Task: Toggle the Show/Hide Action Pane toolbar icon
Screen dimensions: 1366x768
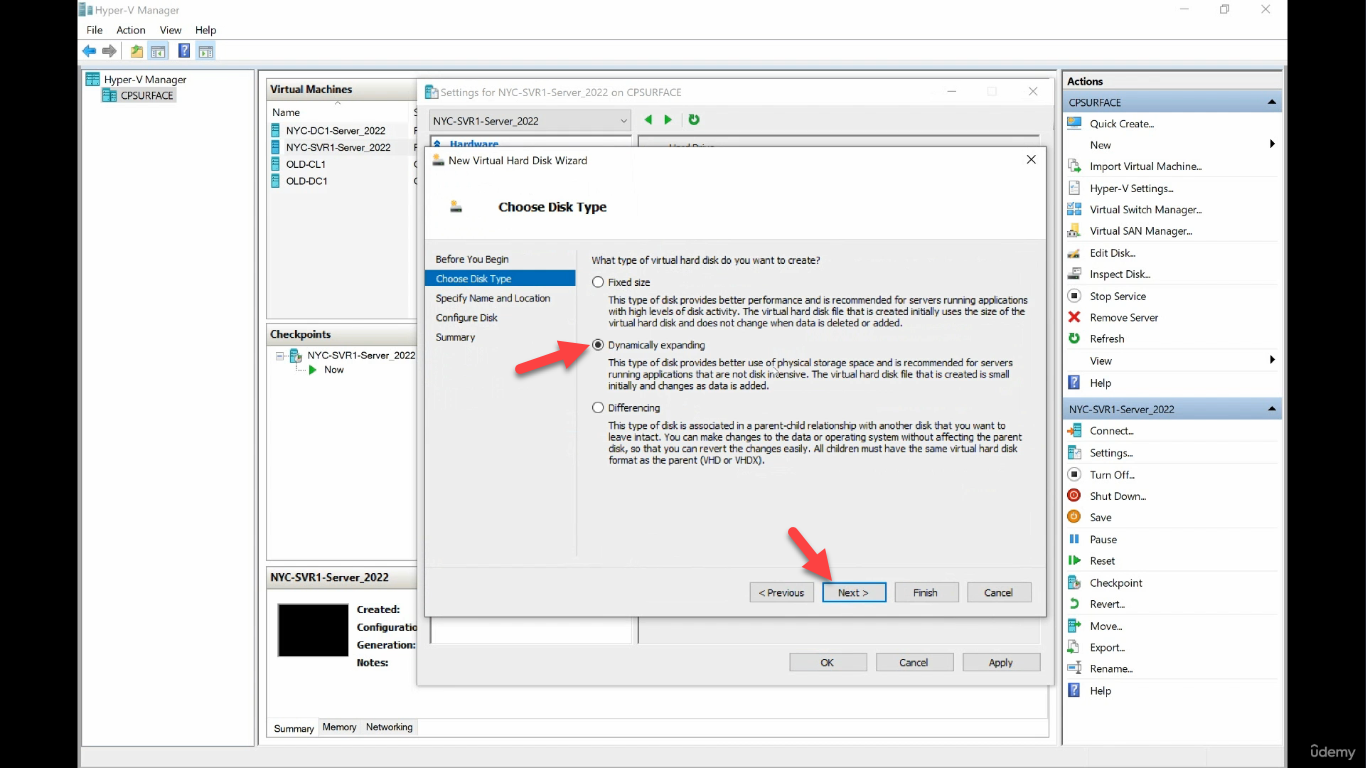Action: (x=205, y=51)
